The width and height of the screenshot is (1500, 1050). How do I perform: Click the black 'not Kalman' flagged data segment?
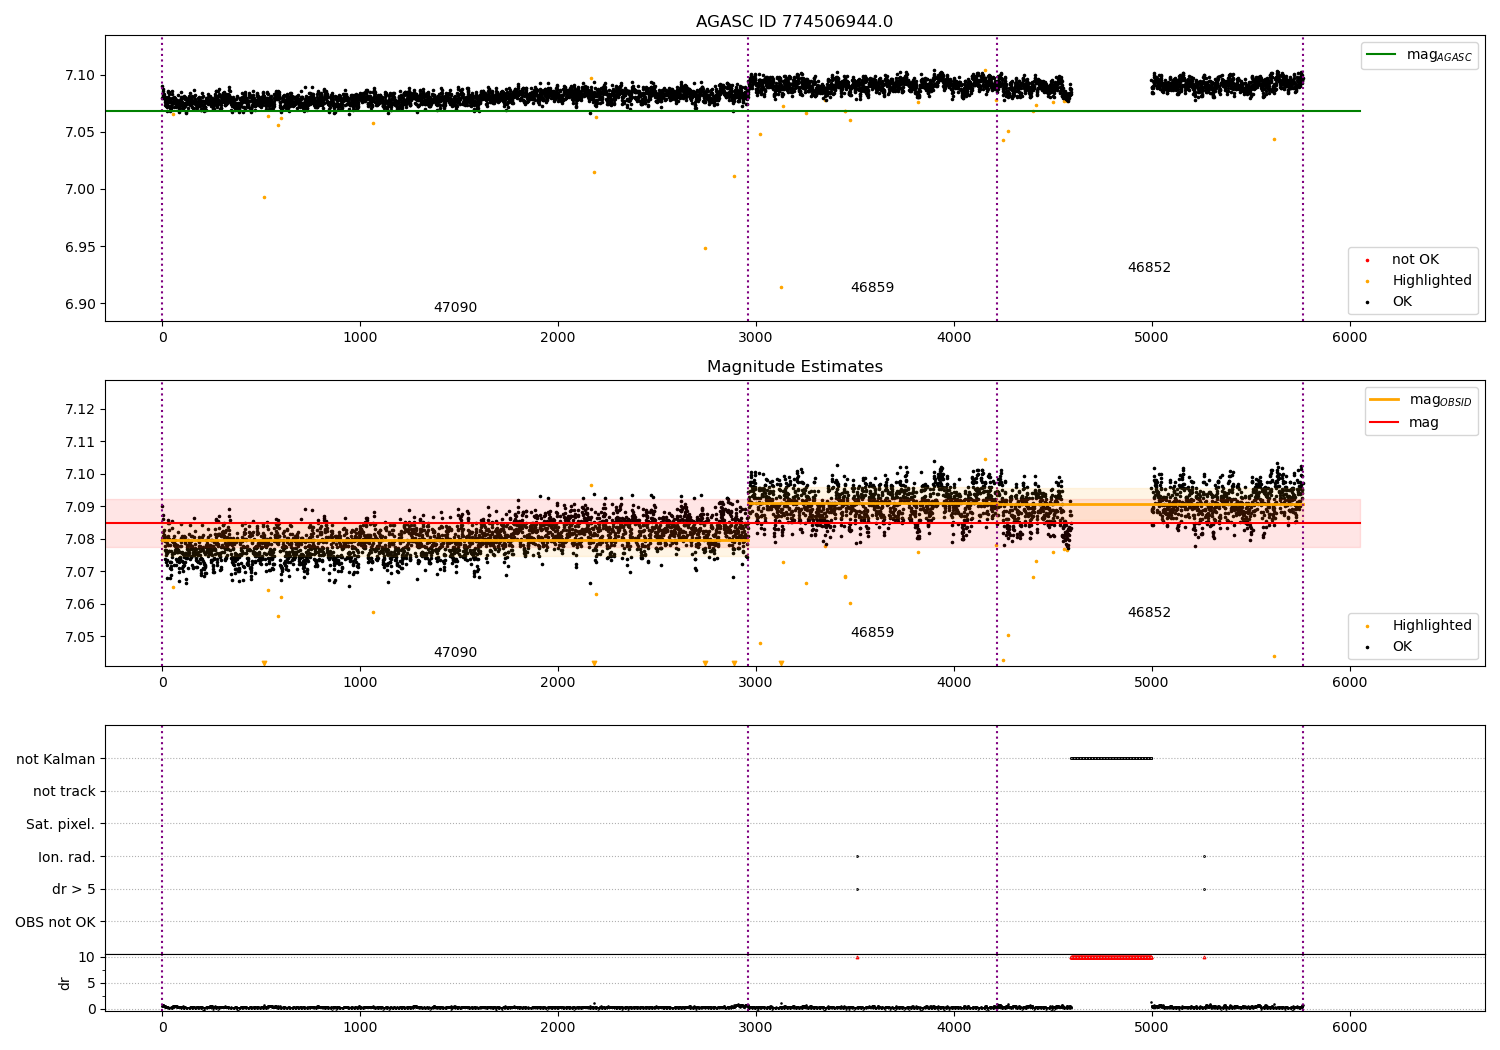coord(1111,758)
